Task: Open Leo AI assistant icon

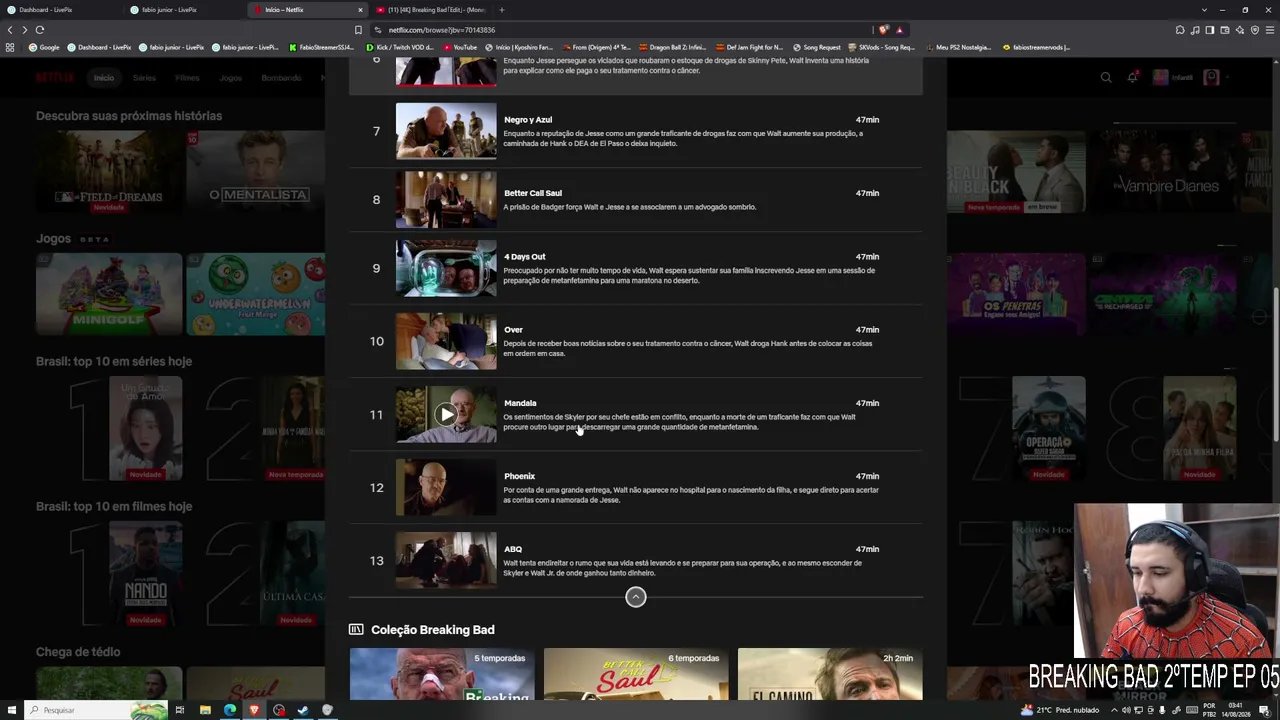Action: click(x=1240, y=30)
